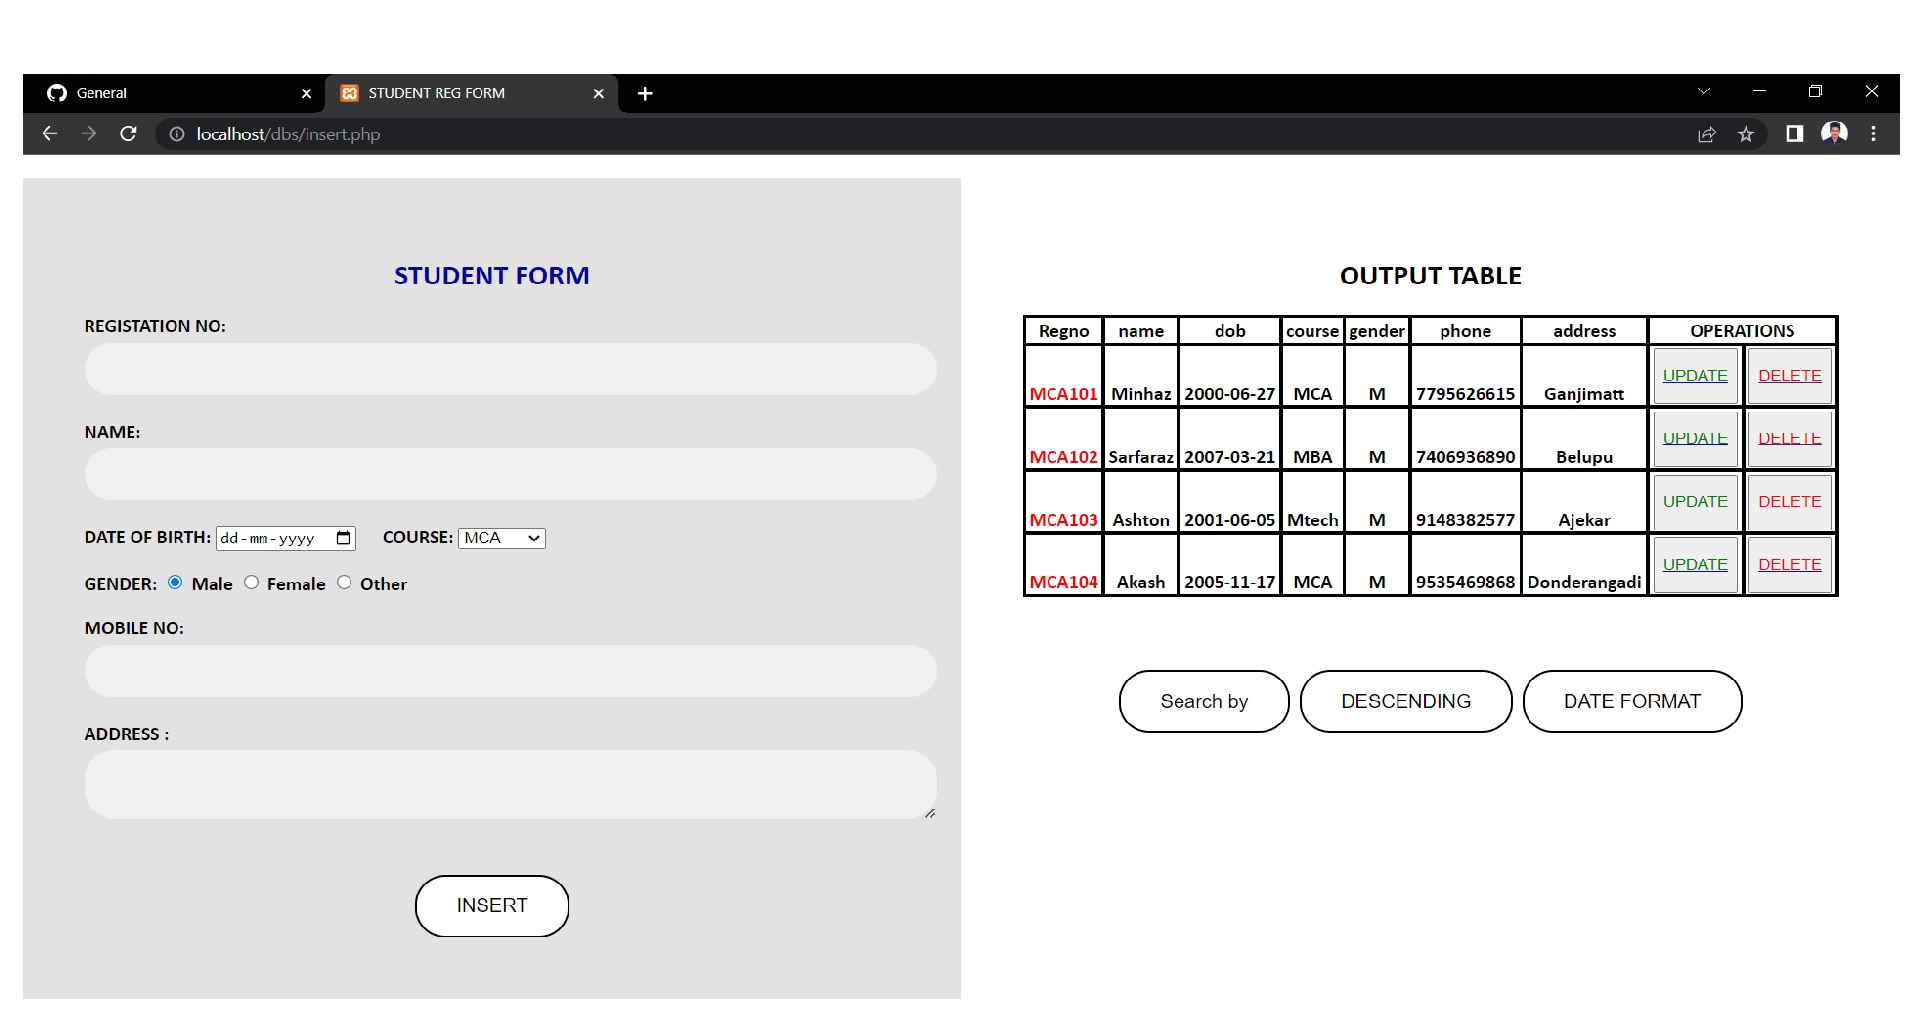The width and height of the screenshot is (1920, 1020).
Task: Click the INSERT button
Action: pos(491,905)
